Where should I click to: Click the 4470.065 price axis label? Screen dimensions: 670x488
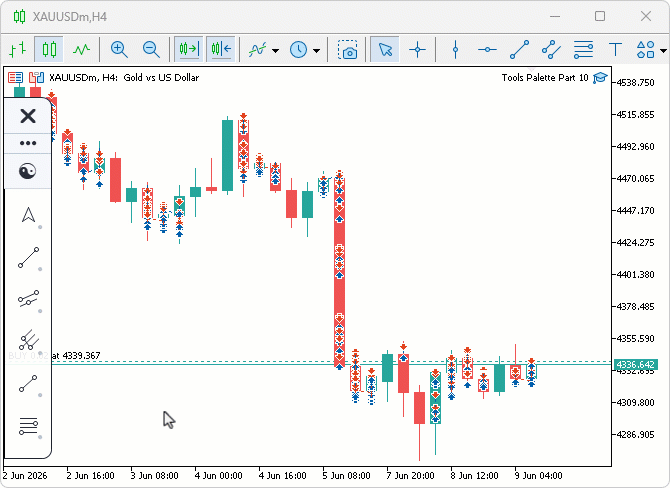(x=635, y=179)
